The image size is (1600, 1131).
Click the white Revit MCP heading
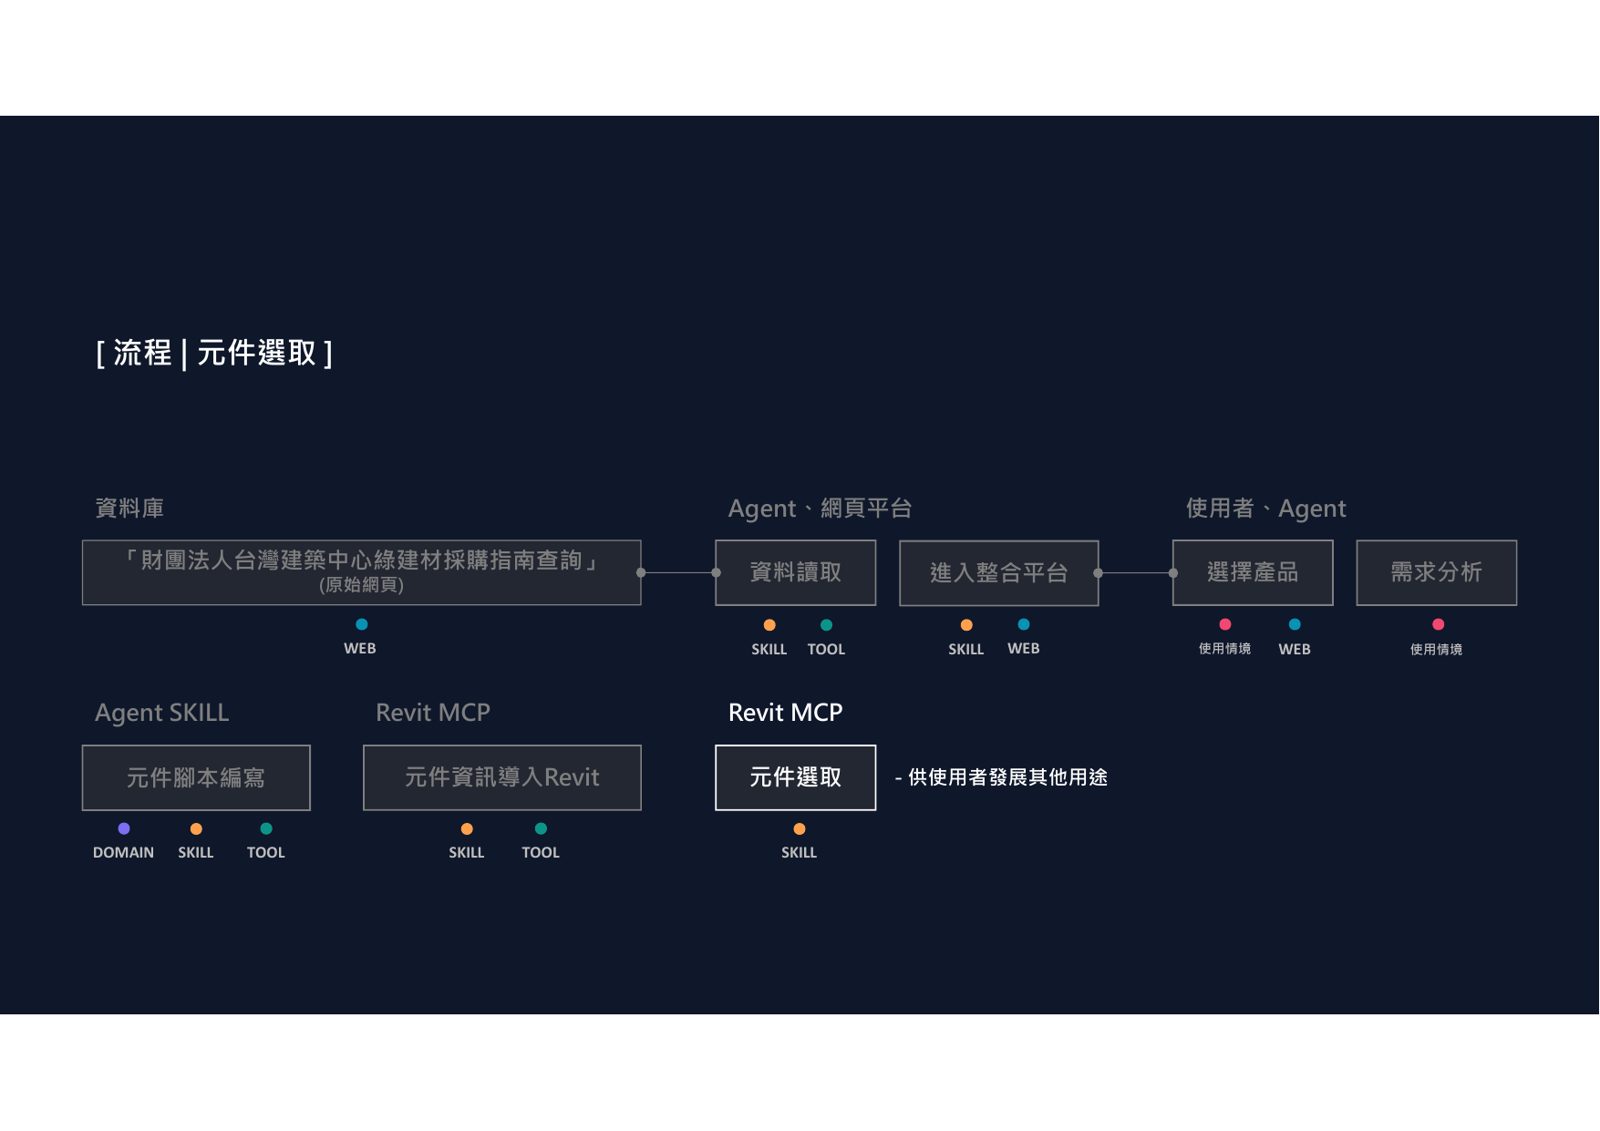point(785,712)
